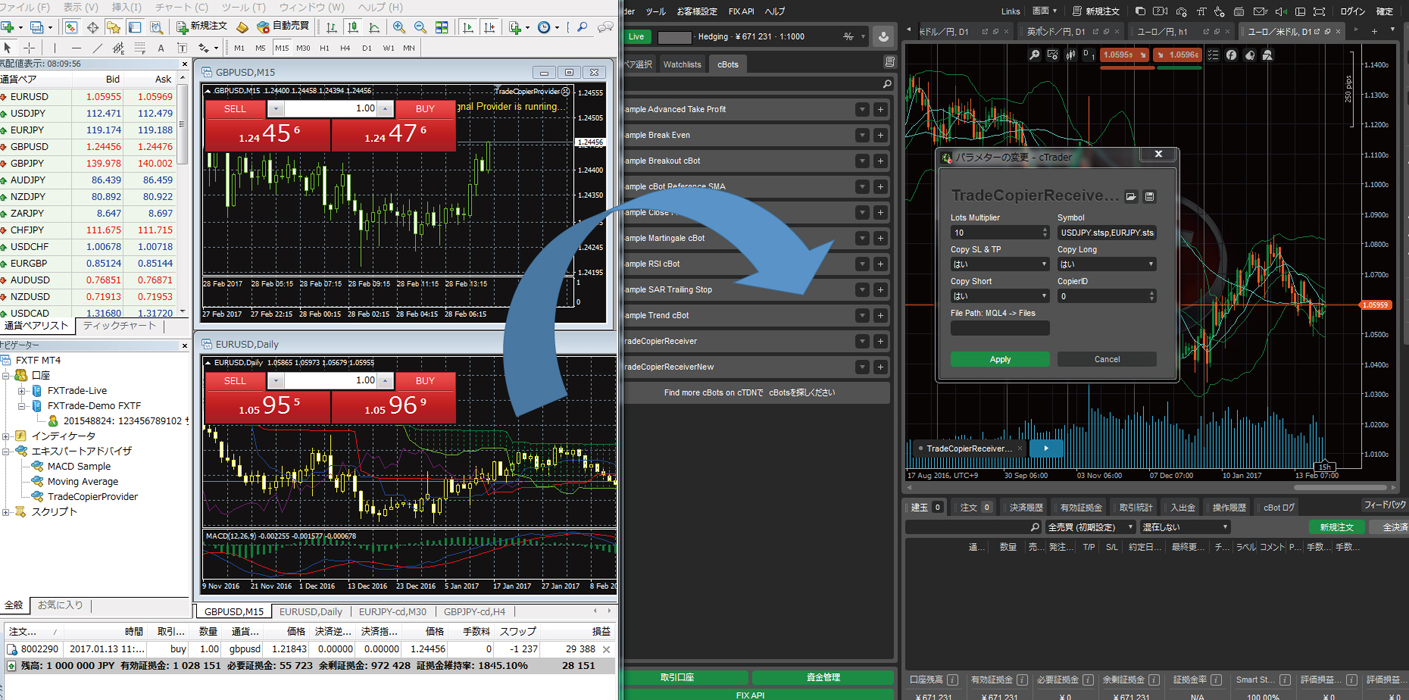This screenshot has height=700, width=1409.
Task: Expand Sample Advanced Take Profit dropdown arrow
Action: coord(862,109)
